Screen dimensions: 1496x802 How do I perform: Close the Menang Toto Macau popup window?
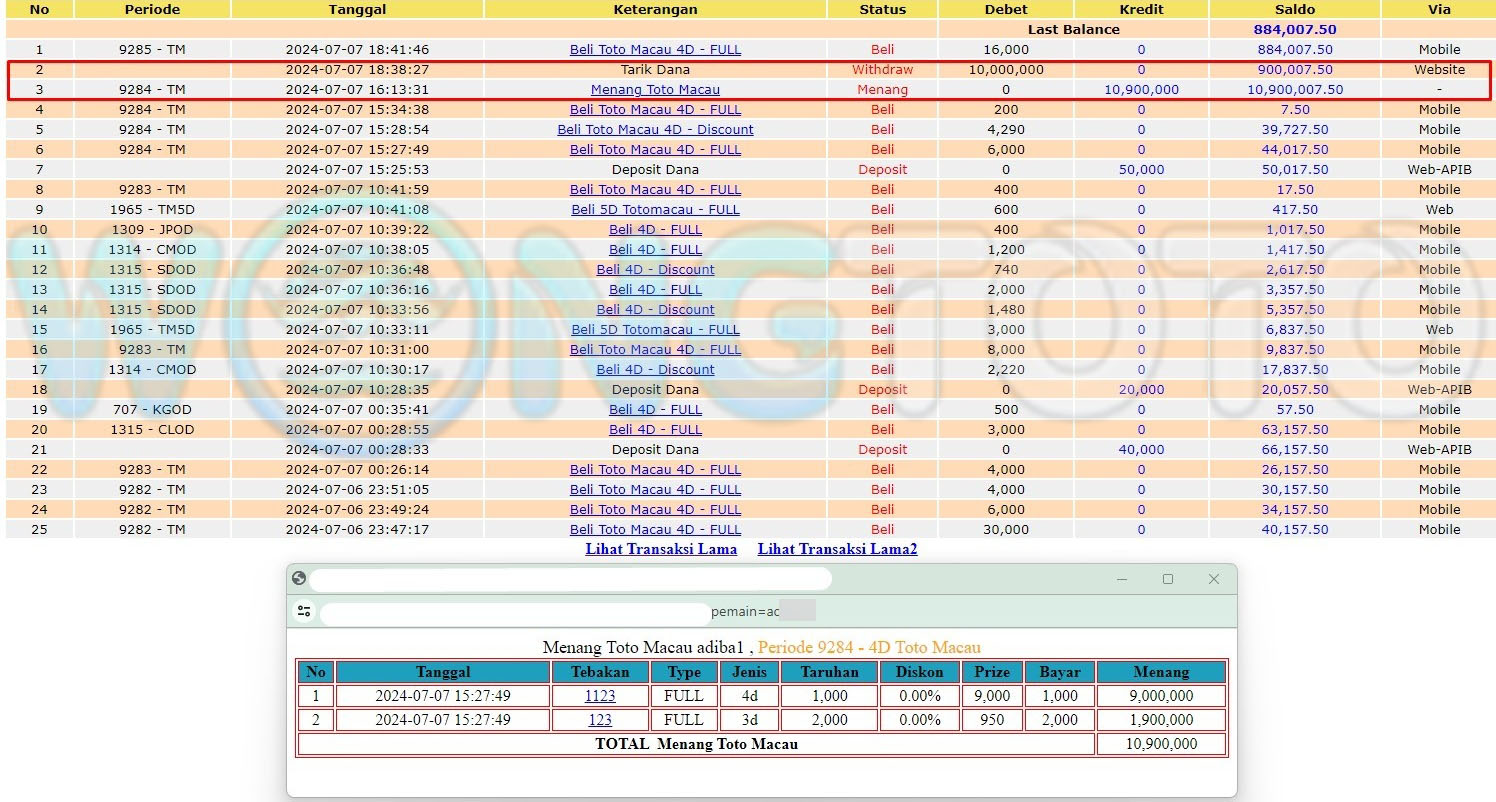[1213, 579]
